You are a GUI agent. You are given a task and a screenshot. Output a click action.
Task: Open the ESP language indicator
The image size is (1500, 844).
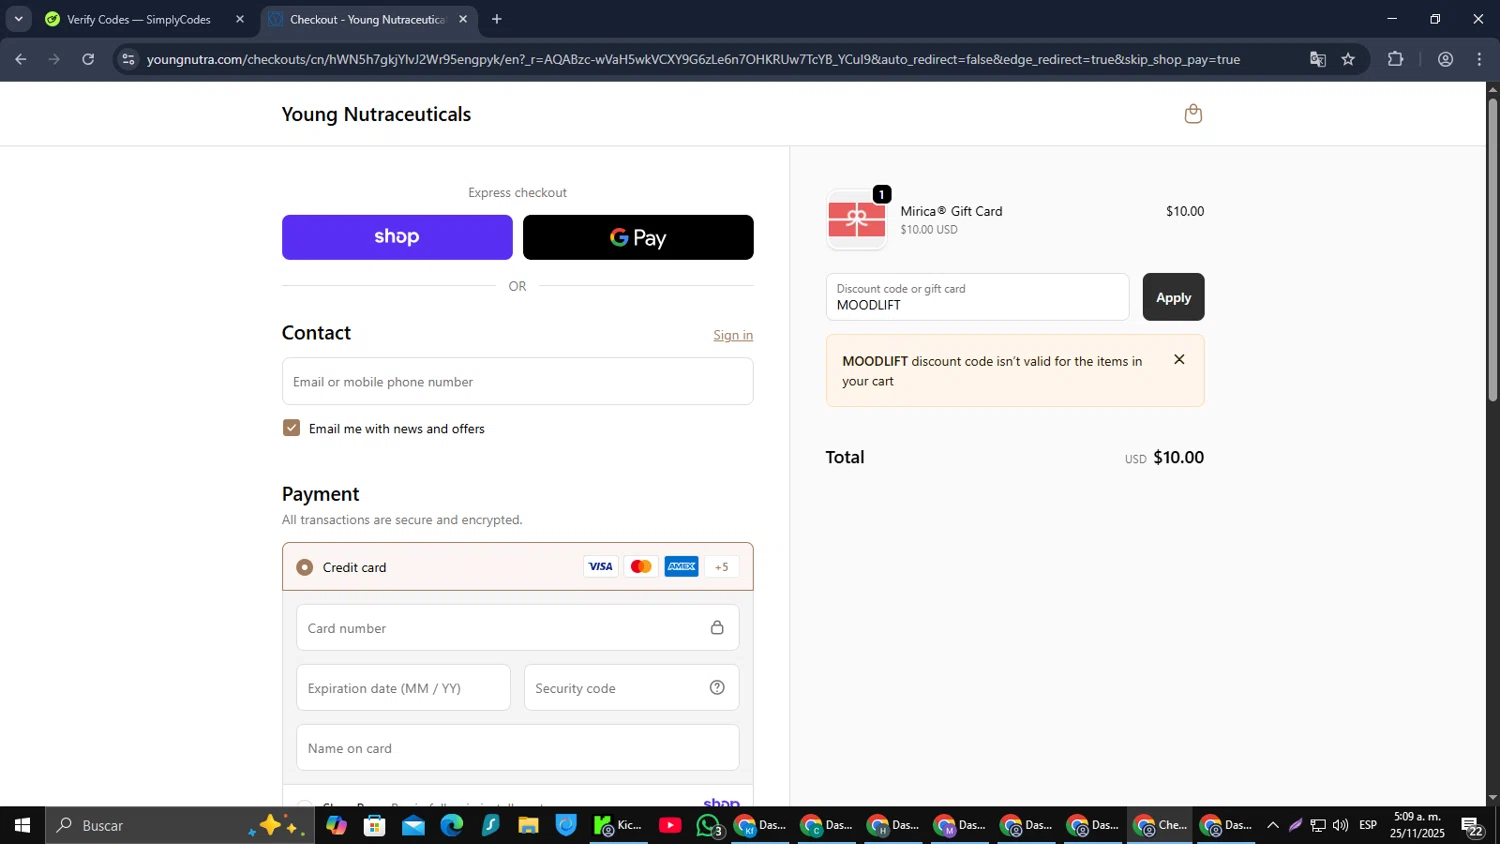pyautogui.click(x=1368, y=825)
